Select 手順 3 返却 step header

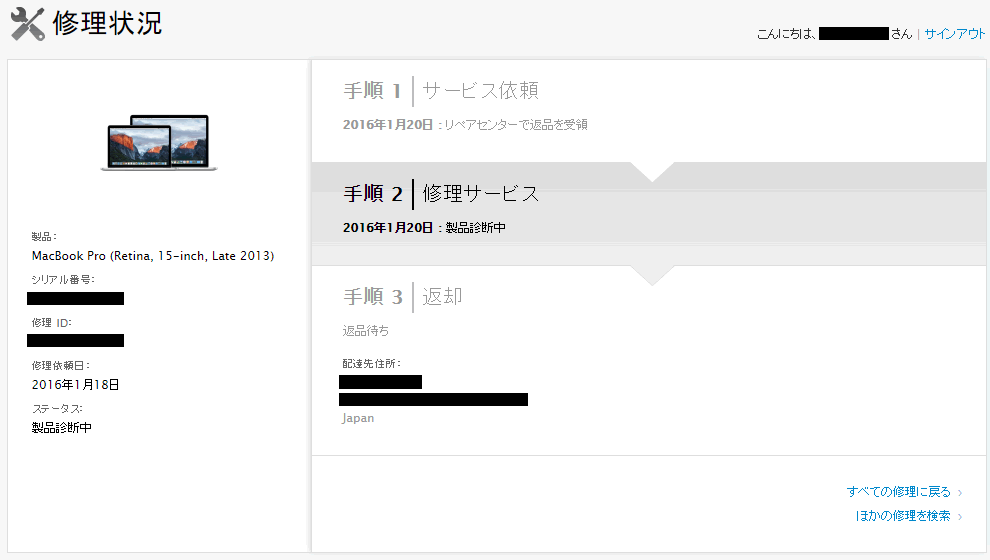tap(403, 297)
